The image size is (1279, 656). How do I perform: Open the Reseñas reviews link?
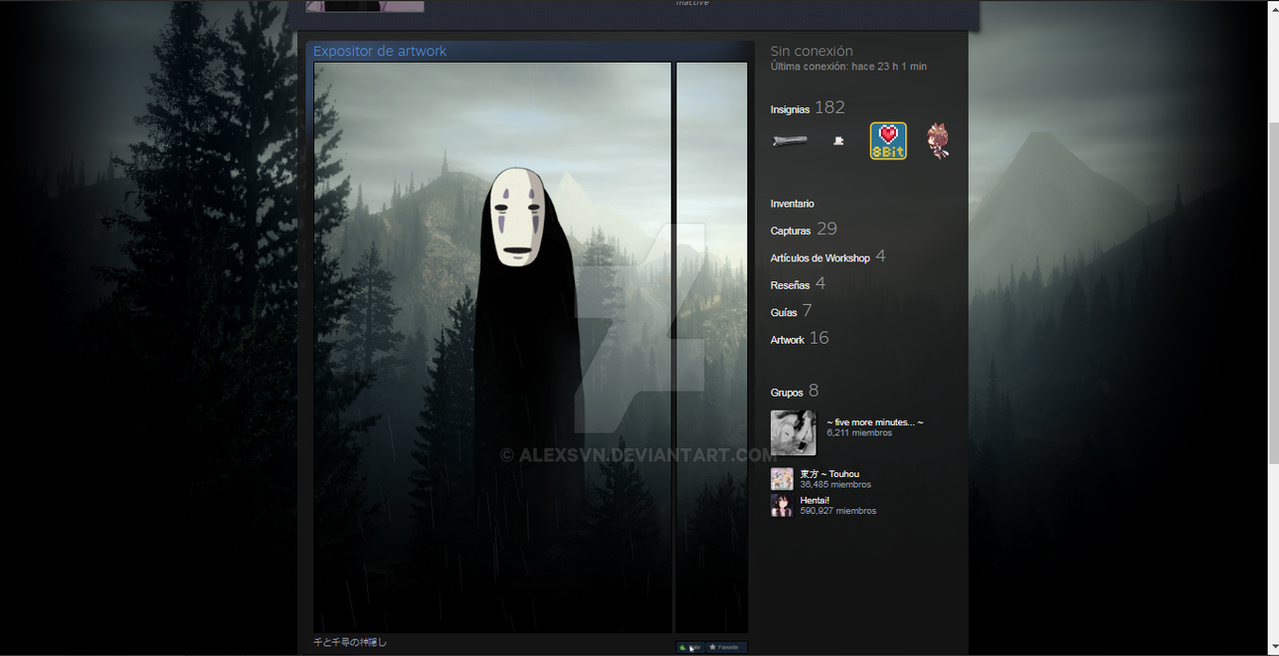tap(790, 285)
